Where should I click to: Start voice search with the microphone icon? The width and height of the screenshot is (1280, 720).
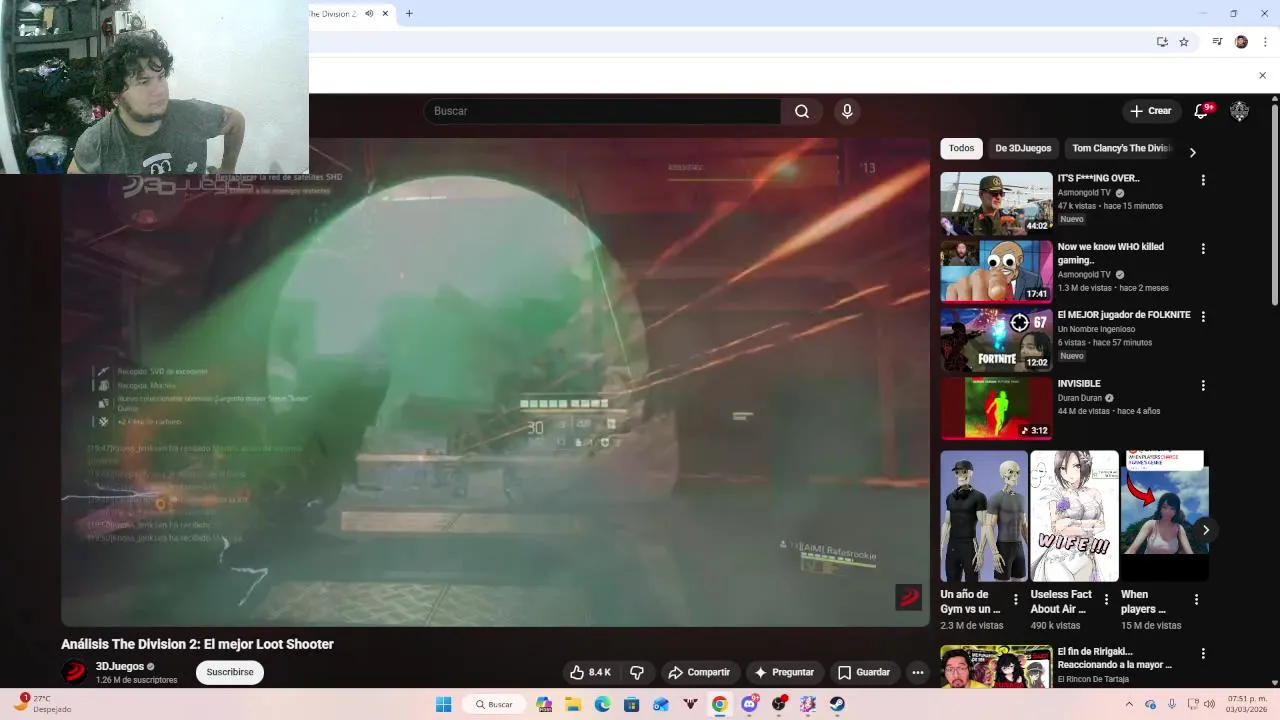point(847,111)
